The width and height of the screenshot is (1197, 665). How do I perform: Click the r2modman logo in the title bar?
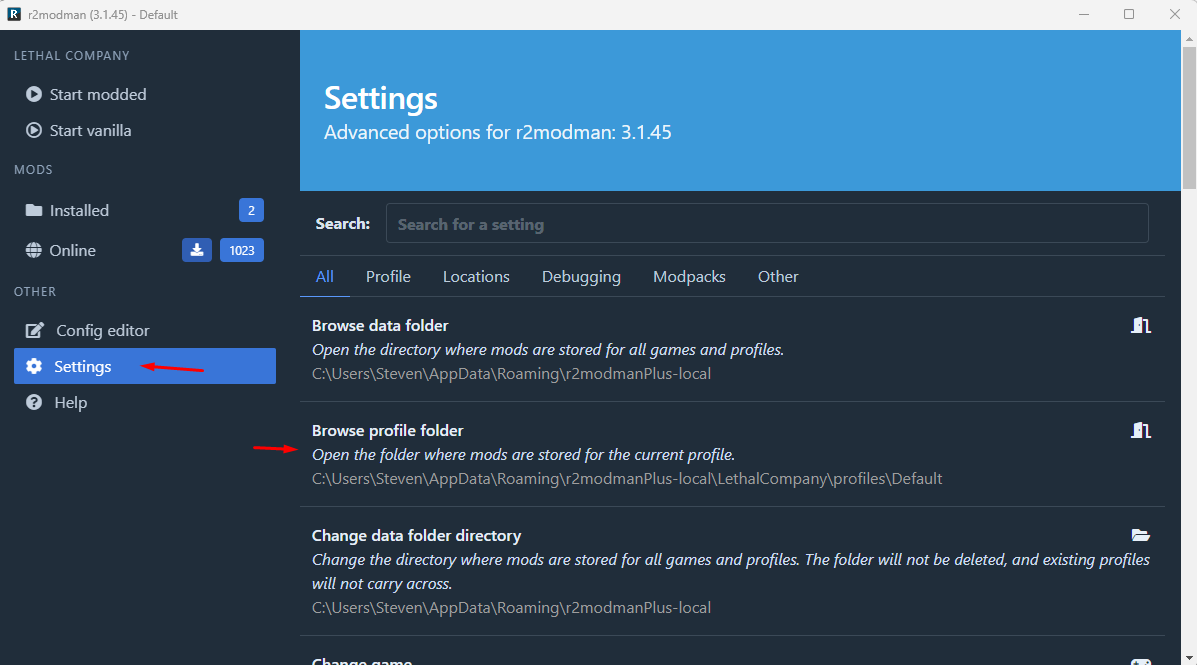pyautogui.click(x=14, y=15)
